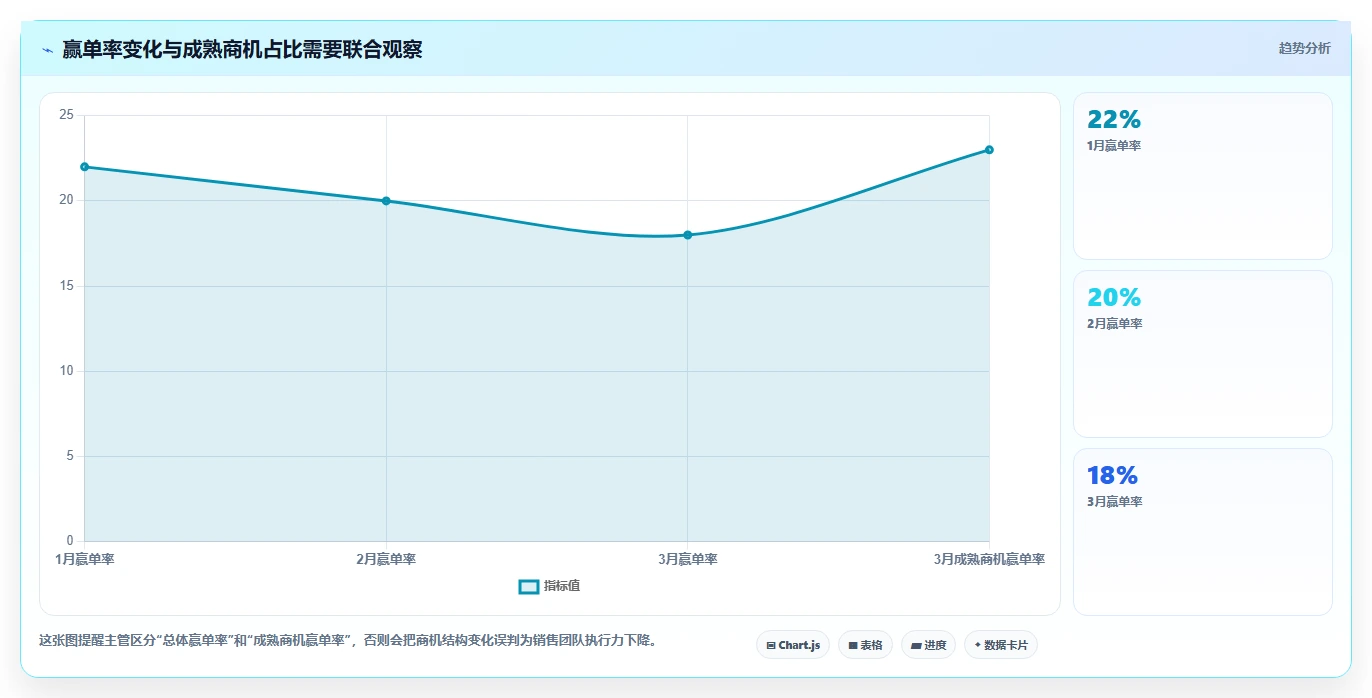The image size is (1372, 698).
Task: Click the Chart.js tag pill
Action: [x=793, y=646]
